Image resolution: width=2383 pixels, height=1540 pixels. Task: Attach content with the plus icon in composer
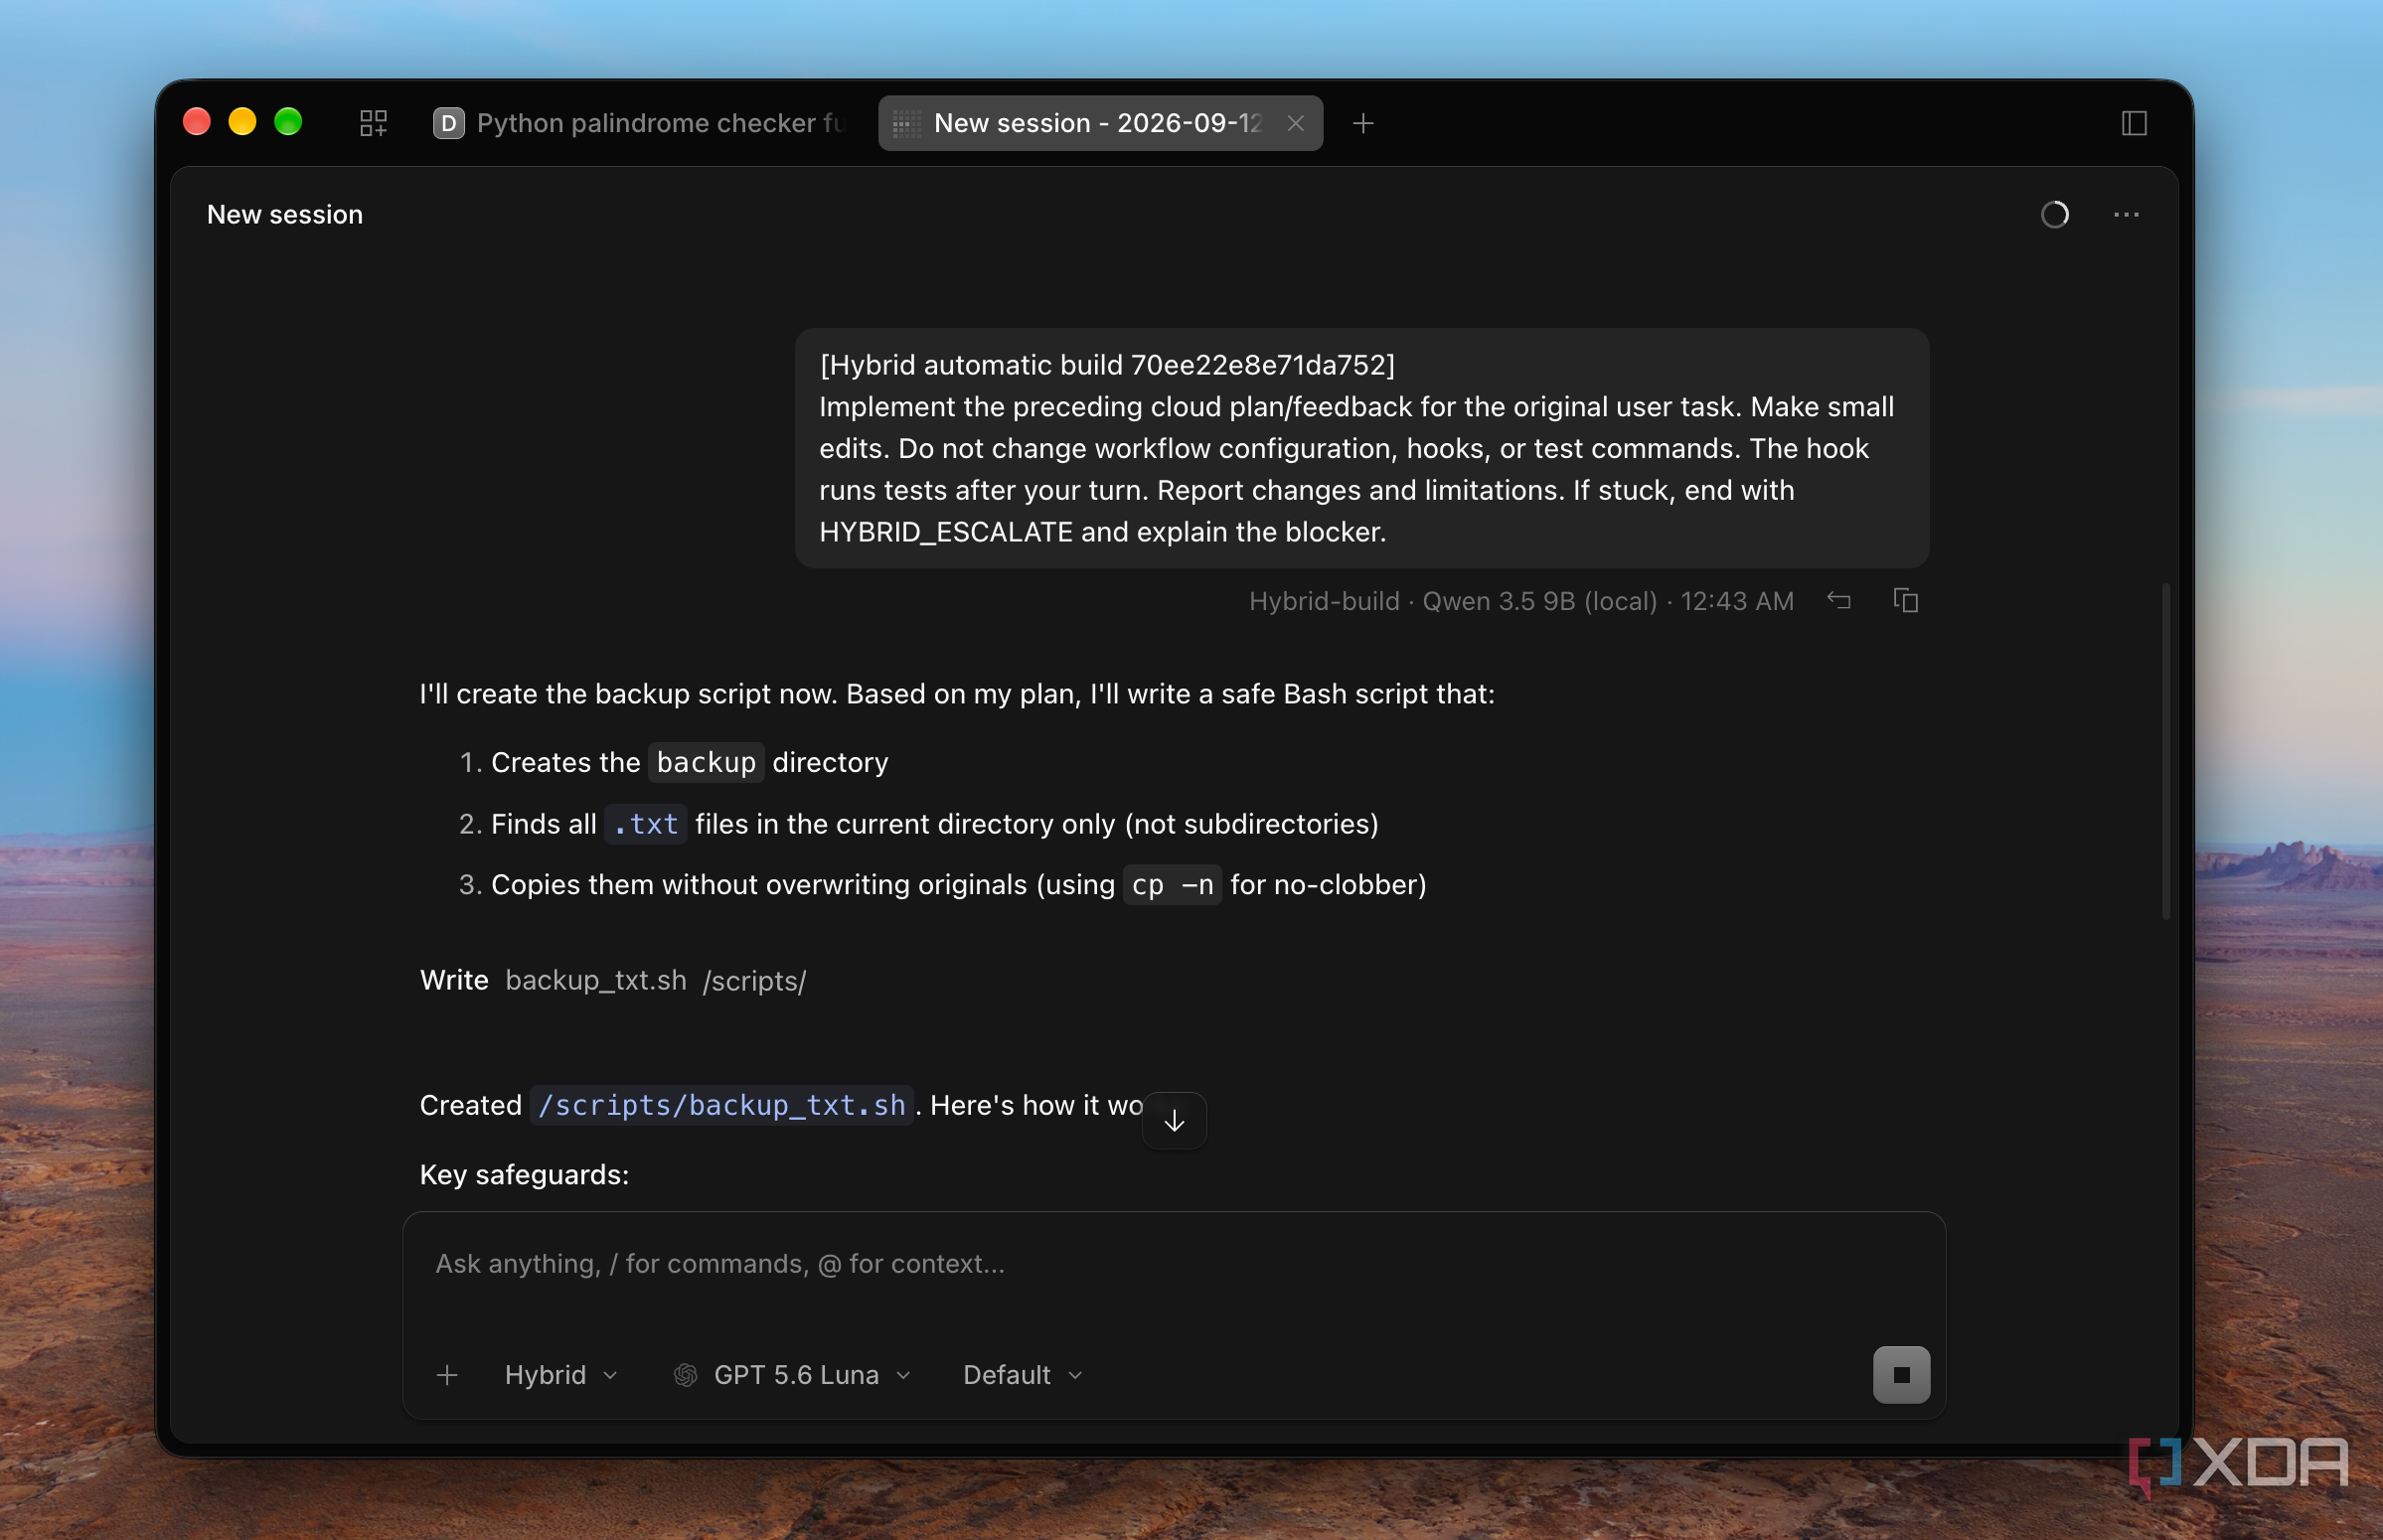click(447, 1375)
